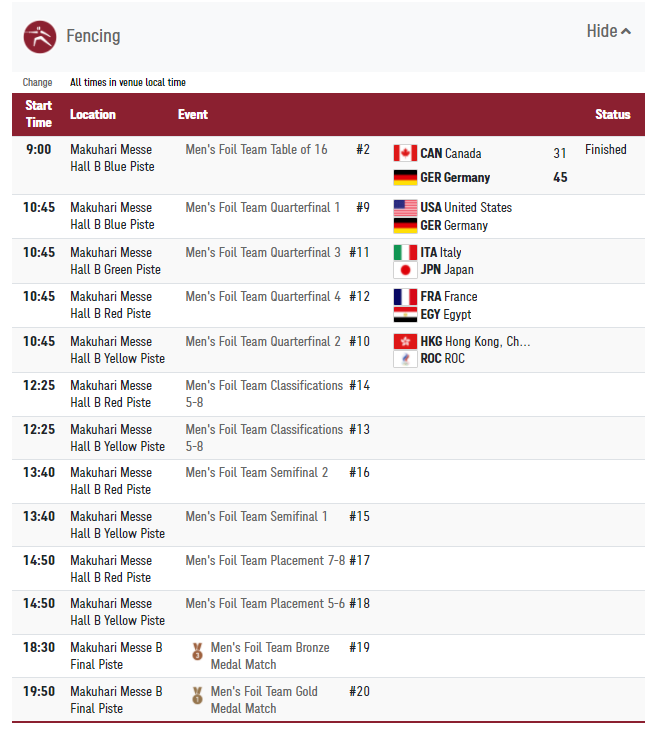658x733 pixels.
Task: Click the Status column header
Action: (x=612, y=115)
